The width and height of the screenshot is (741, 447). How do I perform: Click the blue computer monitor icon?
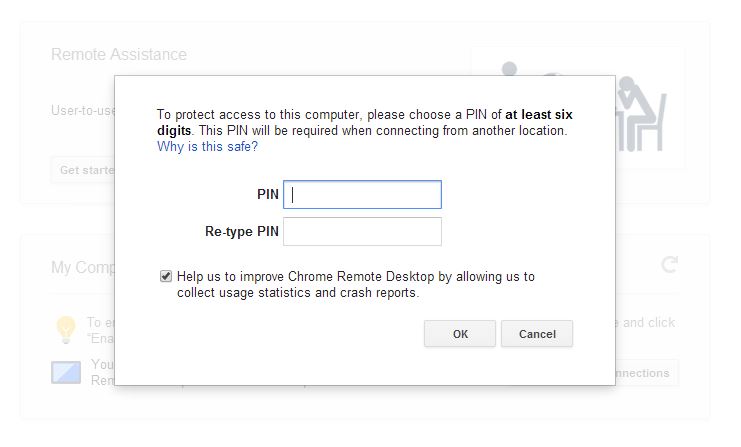coord(66,372)
